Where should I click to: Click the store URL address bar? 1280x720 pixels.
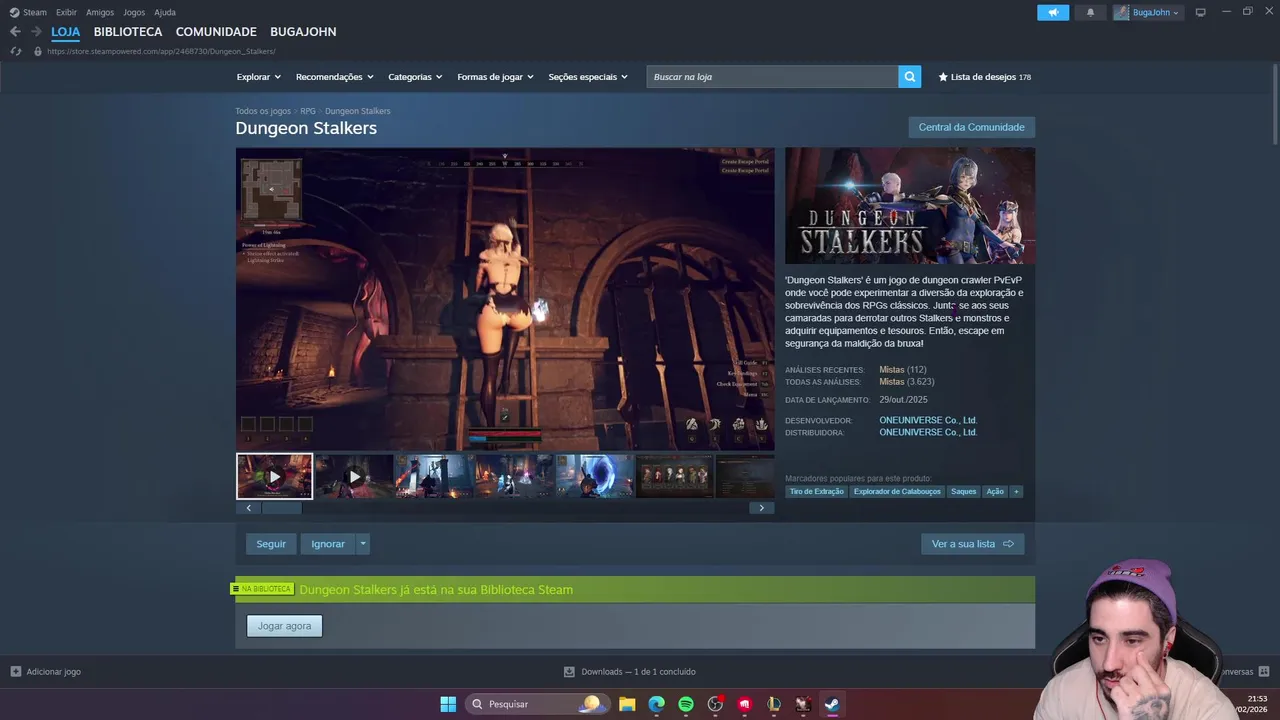161,51
